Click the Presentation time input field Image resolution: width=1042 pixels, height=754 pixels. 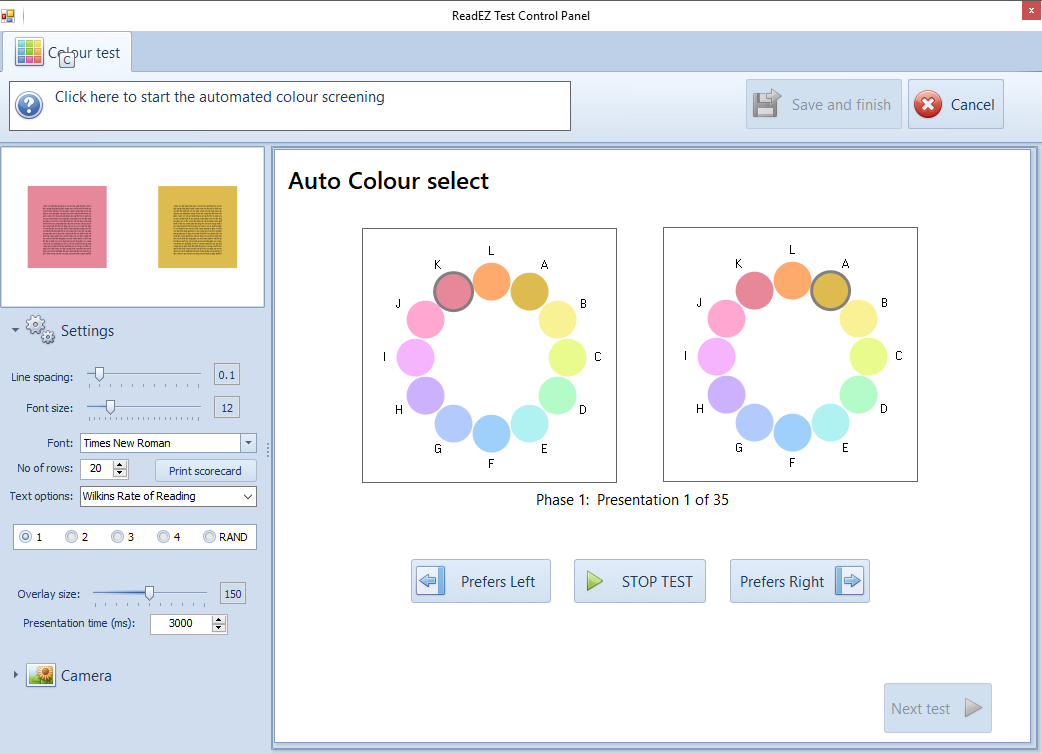(x=180, y=624)
